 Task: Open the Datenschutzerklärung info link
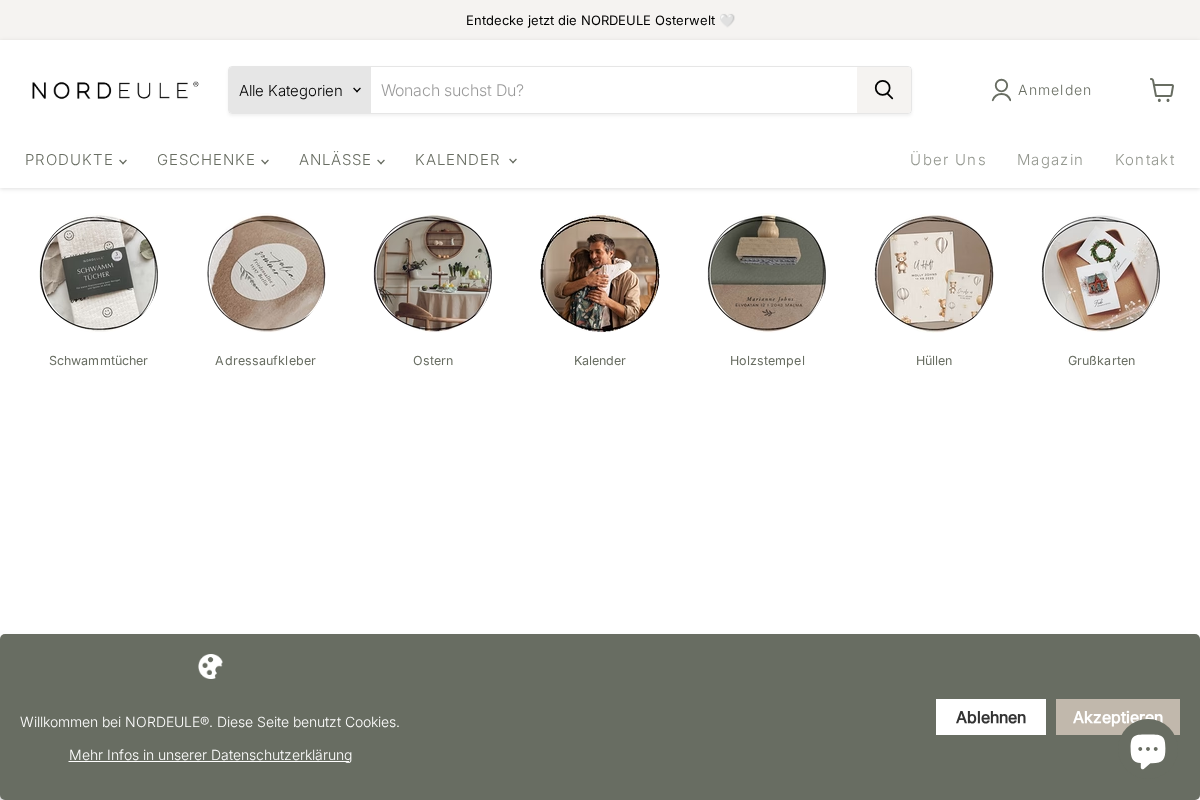pyautogui.click(x=210, y=754)
